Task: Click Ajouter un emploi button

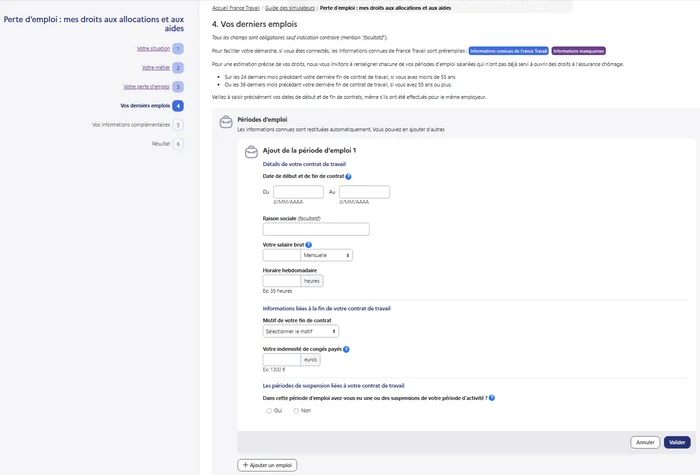Action: pos(267,465)
